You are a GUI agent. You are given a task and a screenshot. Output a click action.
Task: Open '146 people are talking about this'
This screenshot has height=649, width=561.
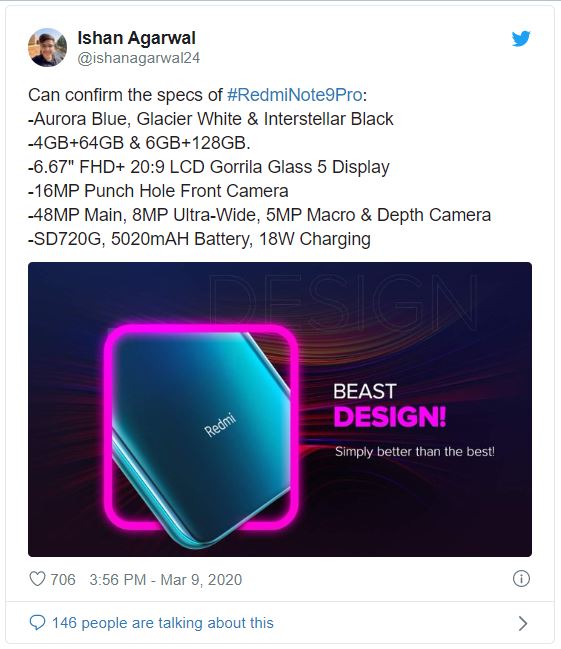pos(163,623)
